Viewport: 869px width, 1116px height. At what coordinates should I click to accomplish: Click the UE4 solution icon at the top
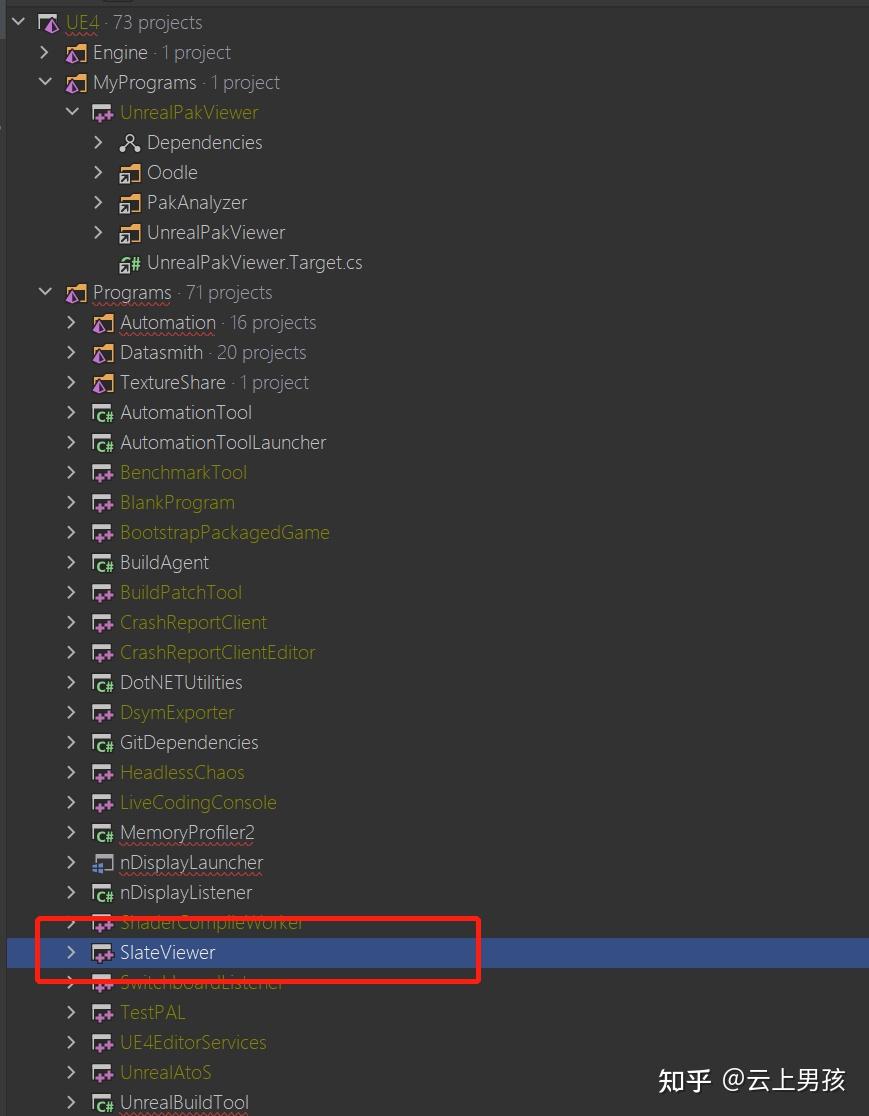[x=48, y=21]
